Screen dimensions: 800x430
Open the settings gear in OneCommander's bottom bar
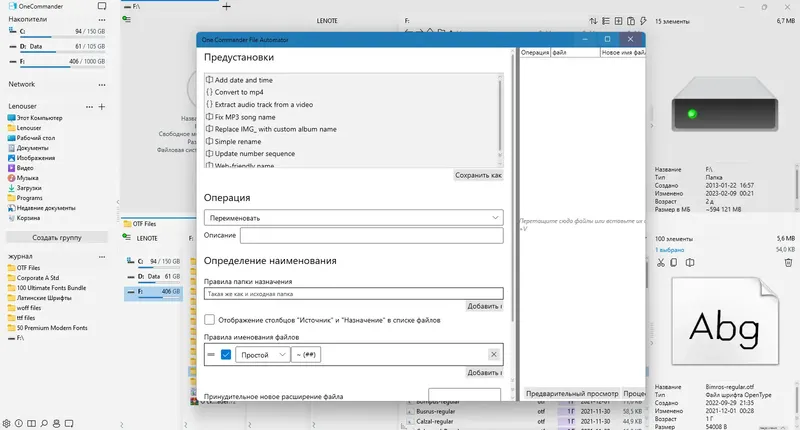point(6,423)
